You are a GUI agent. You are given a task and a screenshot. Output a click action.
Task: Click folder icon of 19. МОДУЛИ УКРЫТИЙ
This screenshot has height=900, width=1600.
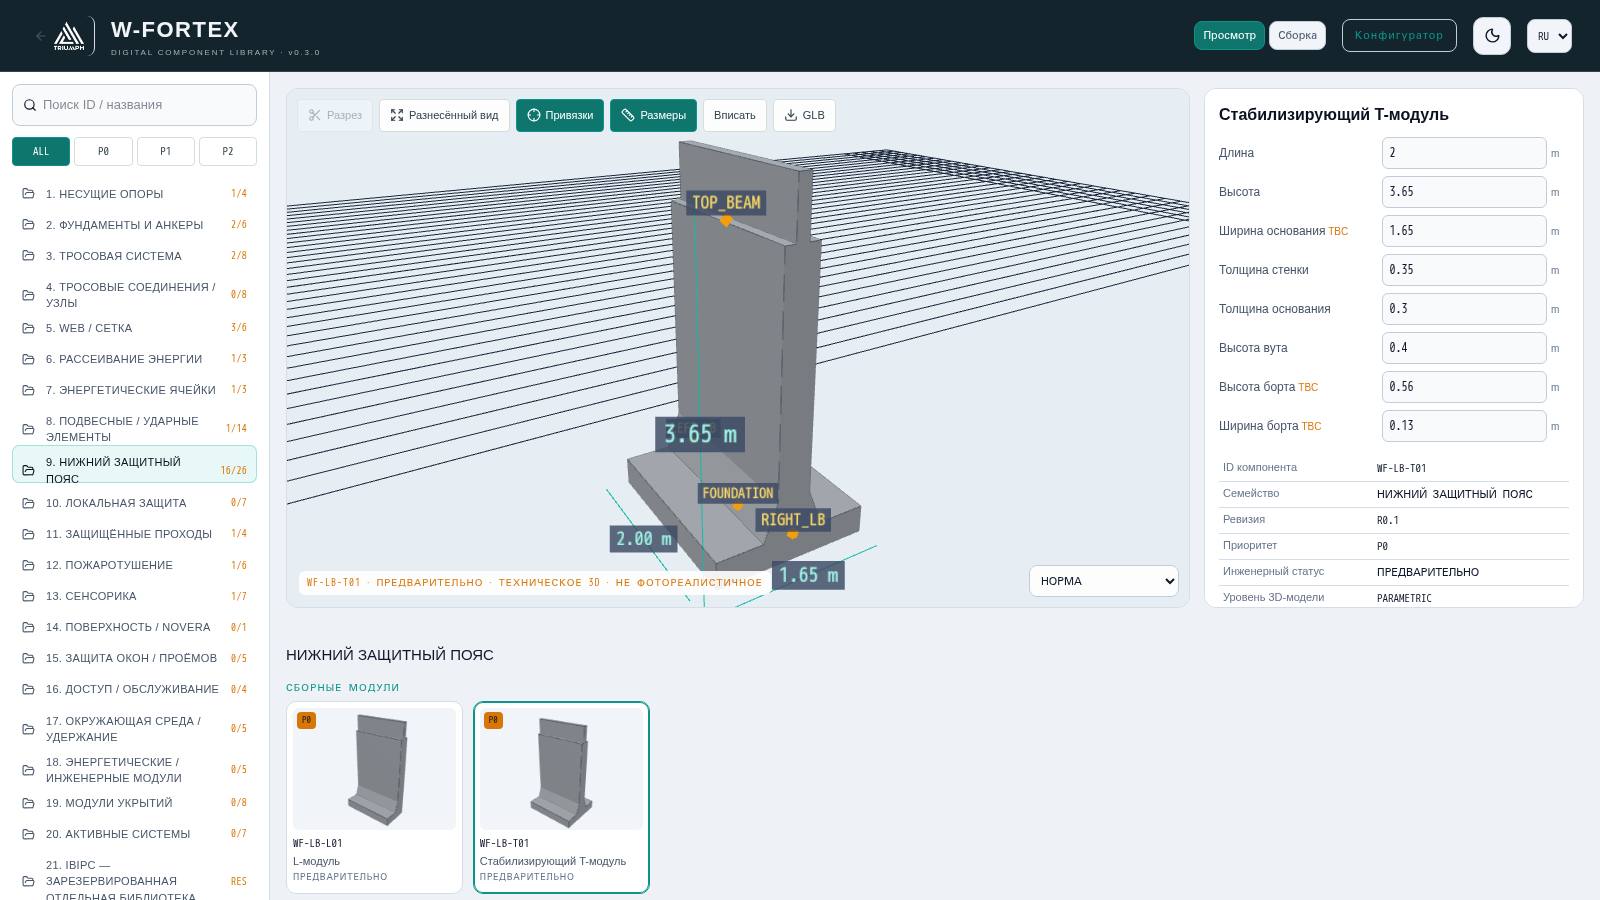28,803
